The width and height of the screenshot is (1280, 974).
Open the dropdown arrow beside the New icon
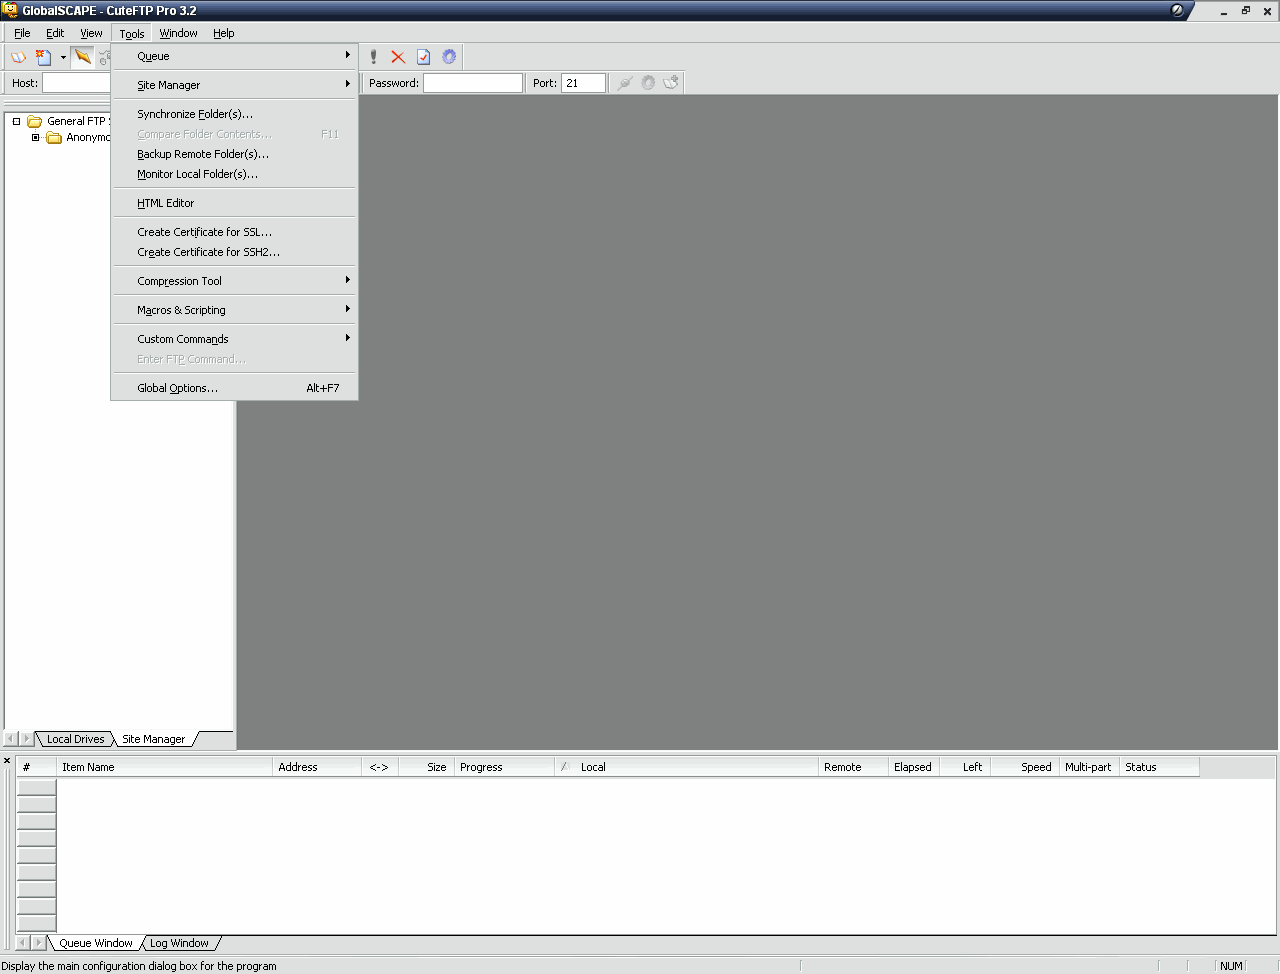click(63, 57)
